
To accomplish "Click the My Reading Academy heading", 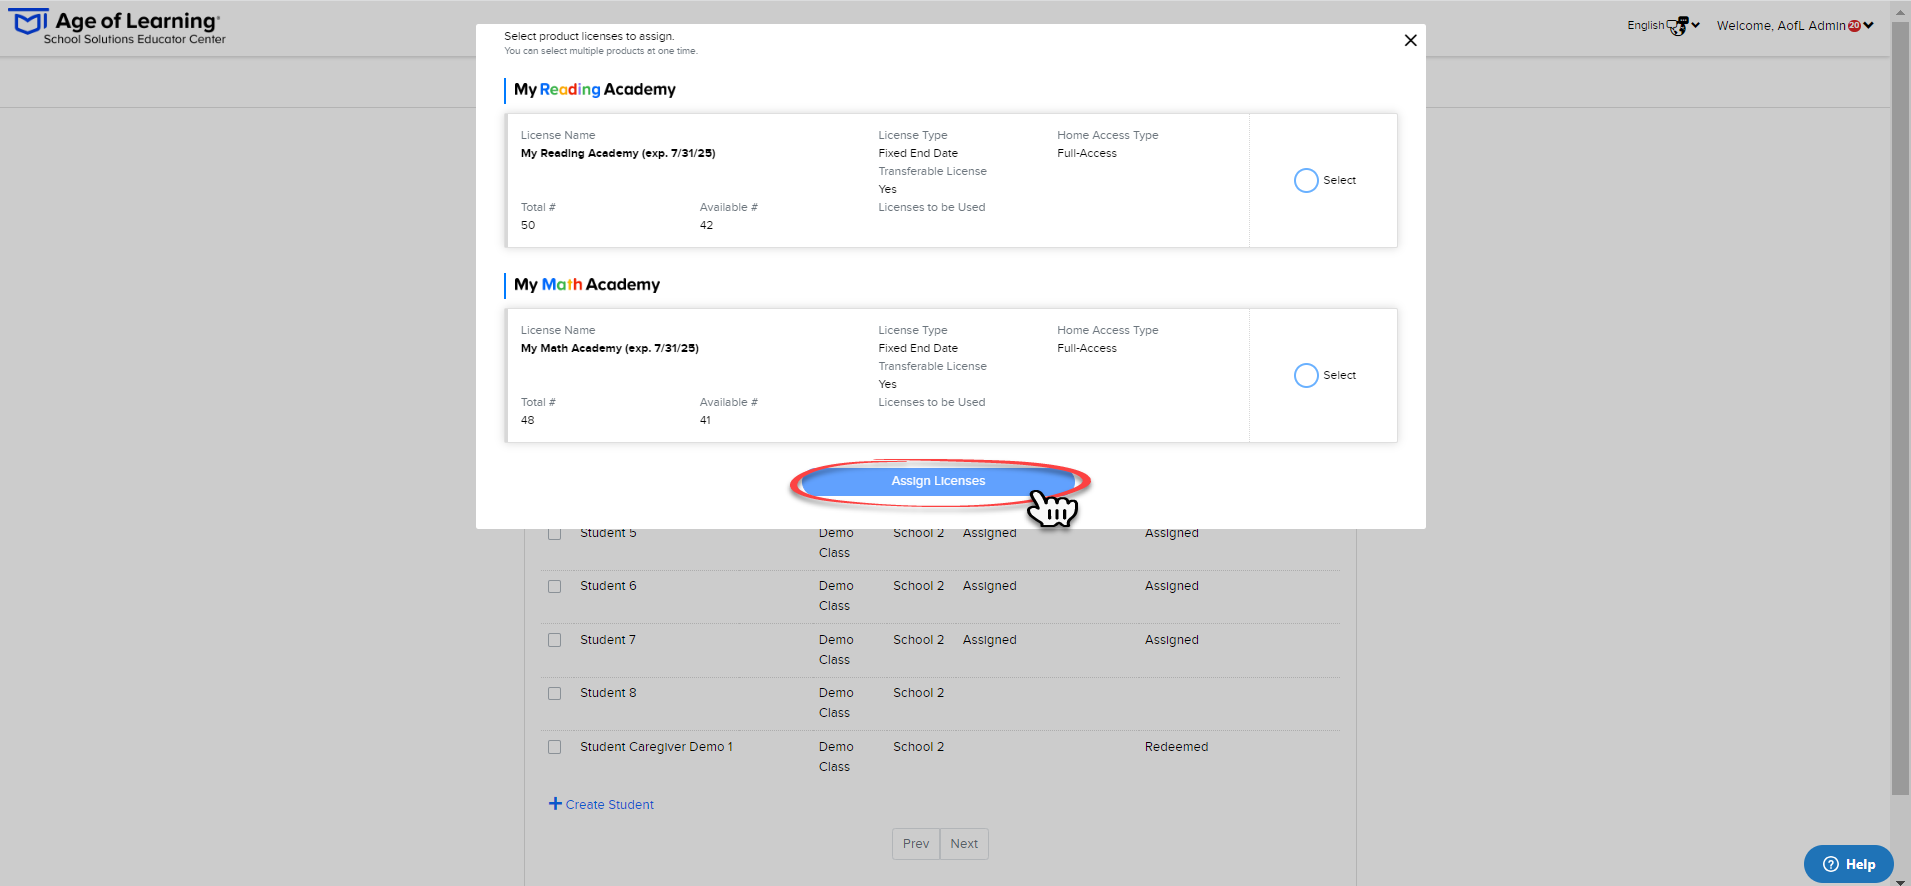I will pyautogui.click(x=594, y=89).
